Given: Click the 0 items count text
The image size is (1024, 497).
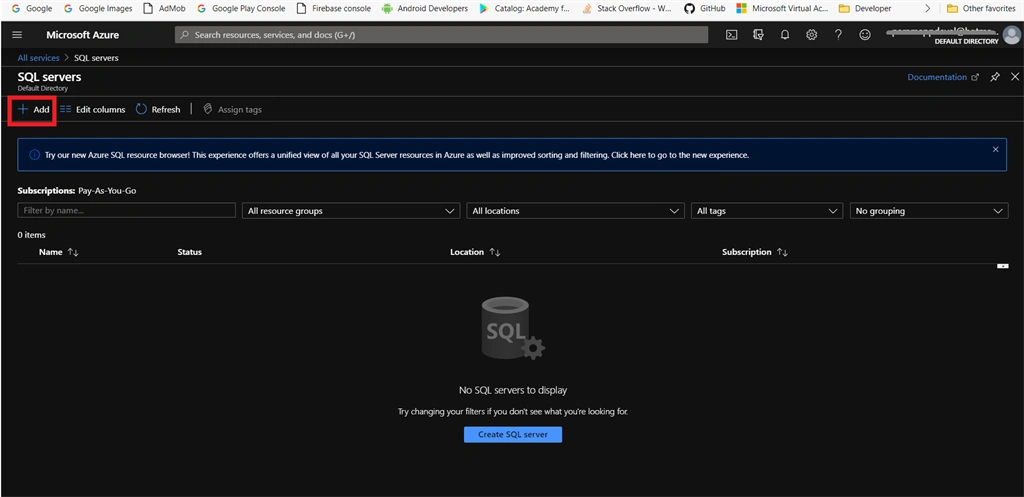Looking at the screenshot, I should coord(31,235).
